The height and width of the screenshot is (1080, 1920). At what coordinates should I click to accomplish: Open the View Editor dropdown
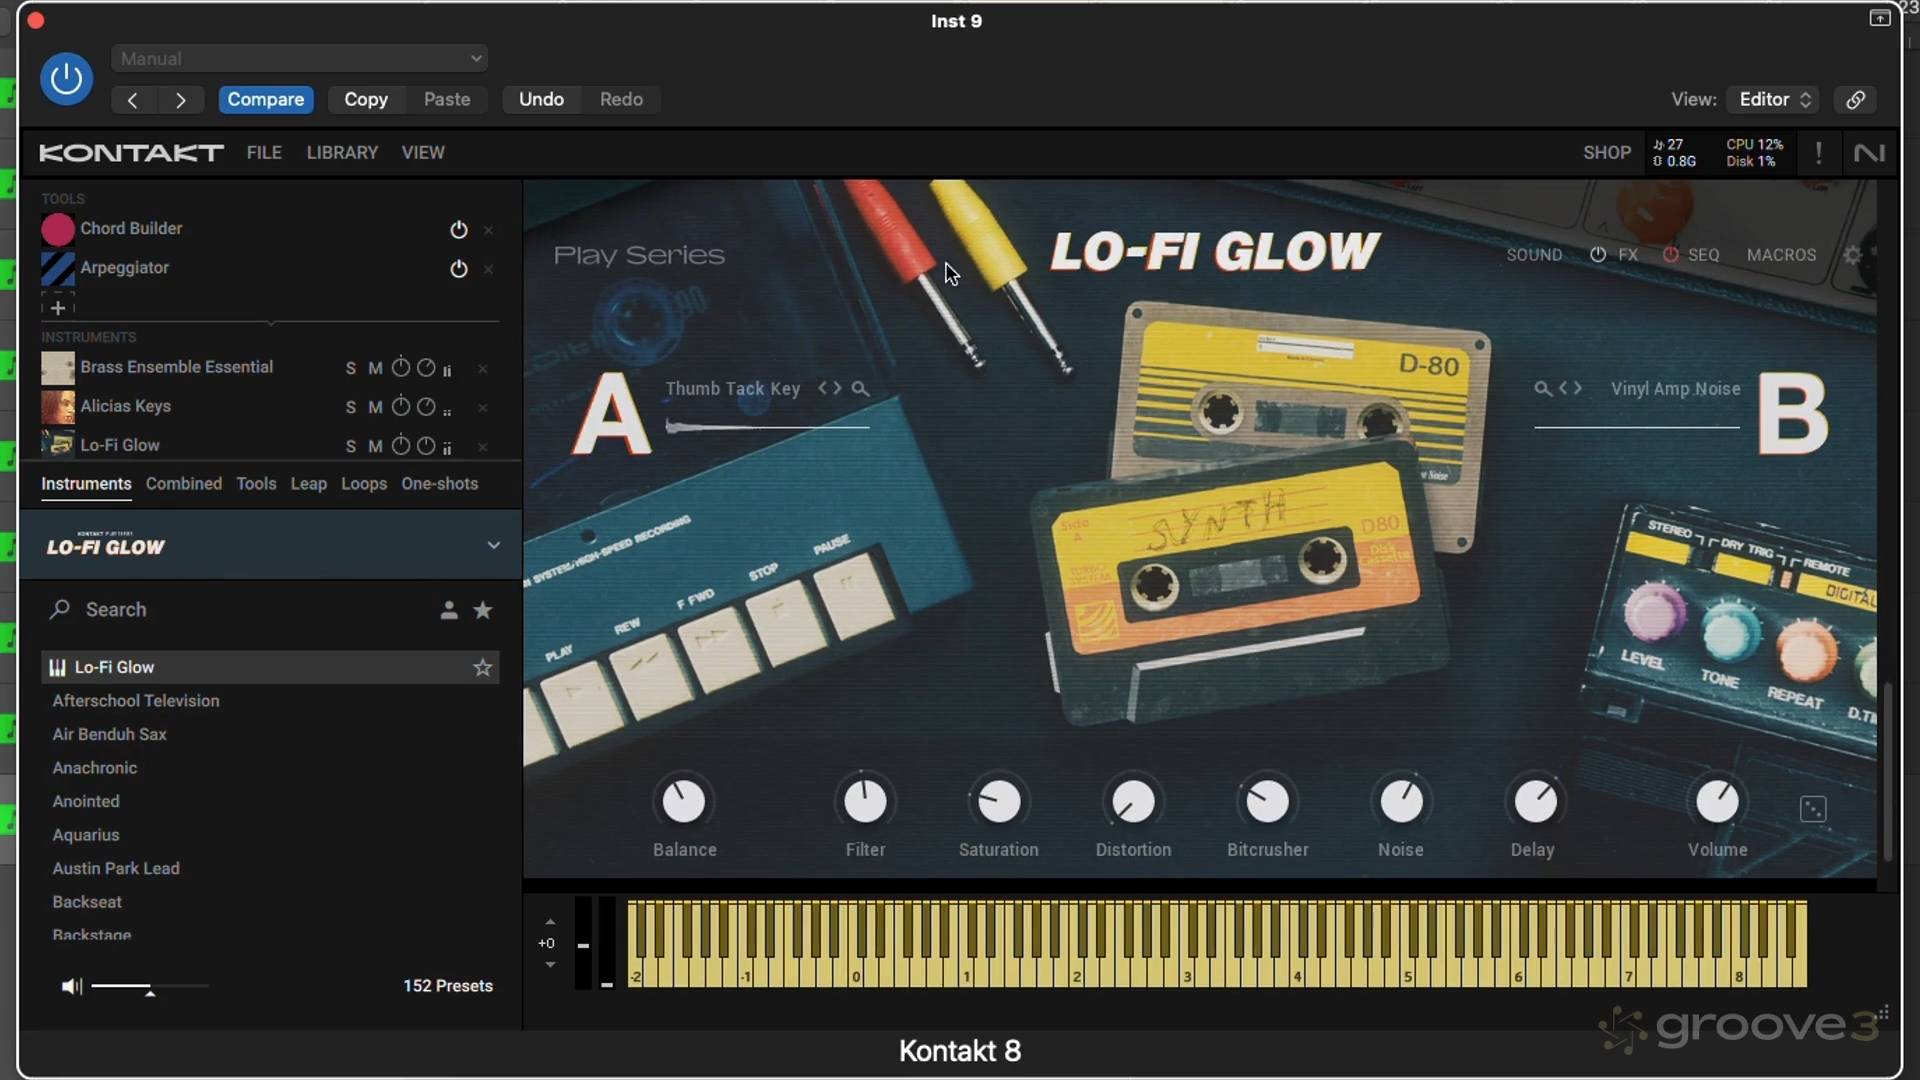click(1774, 100)
